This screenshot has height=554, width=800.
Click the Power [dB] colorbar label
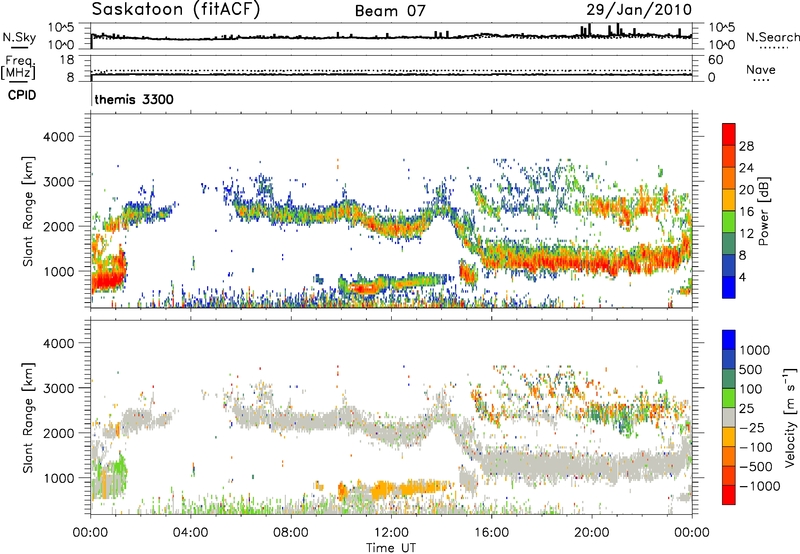click(x=763, y=211)
